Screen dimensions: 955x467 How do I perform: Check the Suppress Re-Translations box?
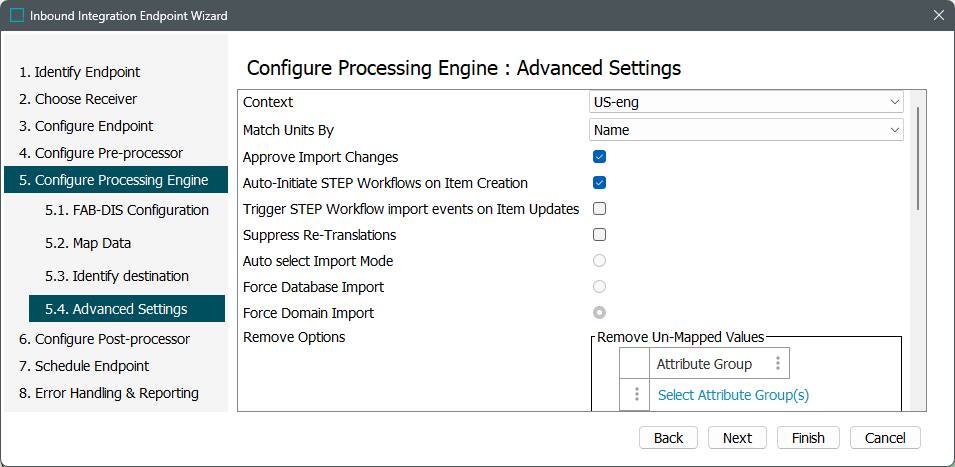(x=600, y=235)
